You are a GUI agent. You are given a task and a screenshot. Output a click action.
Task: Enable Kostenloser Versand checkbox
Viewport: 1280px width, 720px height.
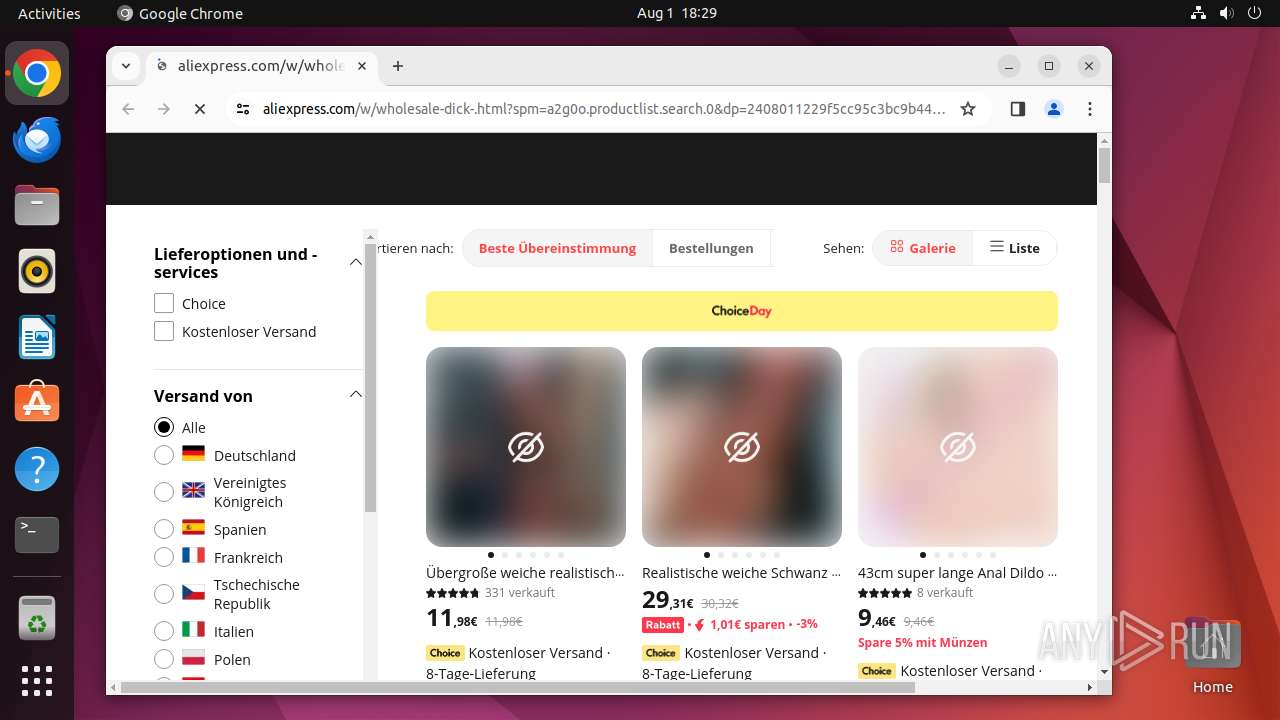[164, 331]
